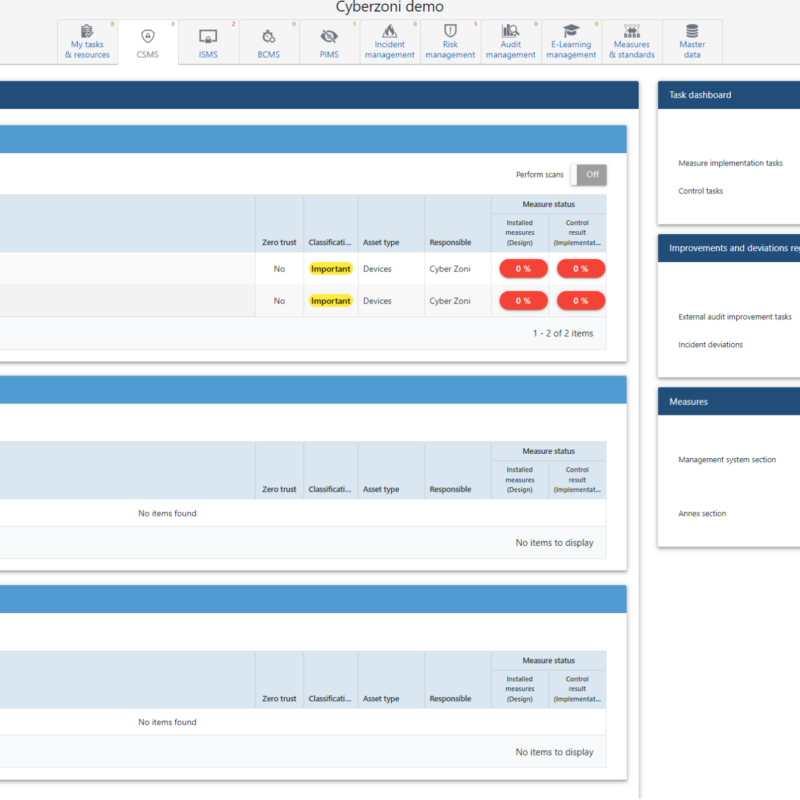Click the Incident management flame icon
This screenshot has height=800, width=800.
point(389,33)
